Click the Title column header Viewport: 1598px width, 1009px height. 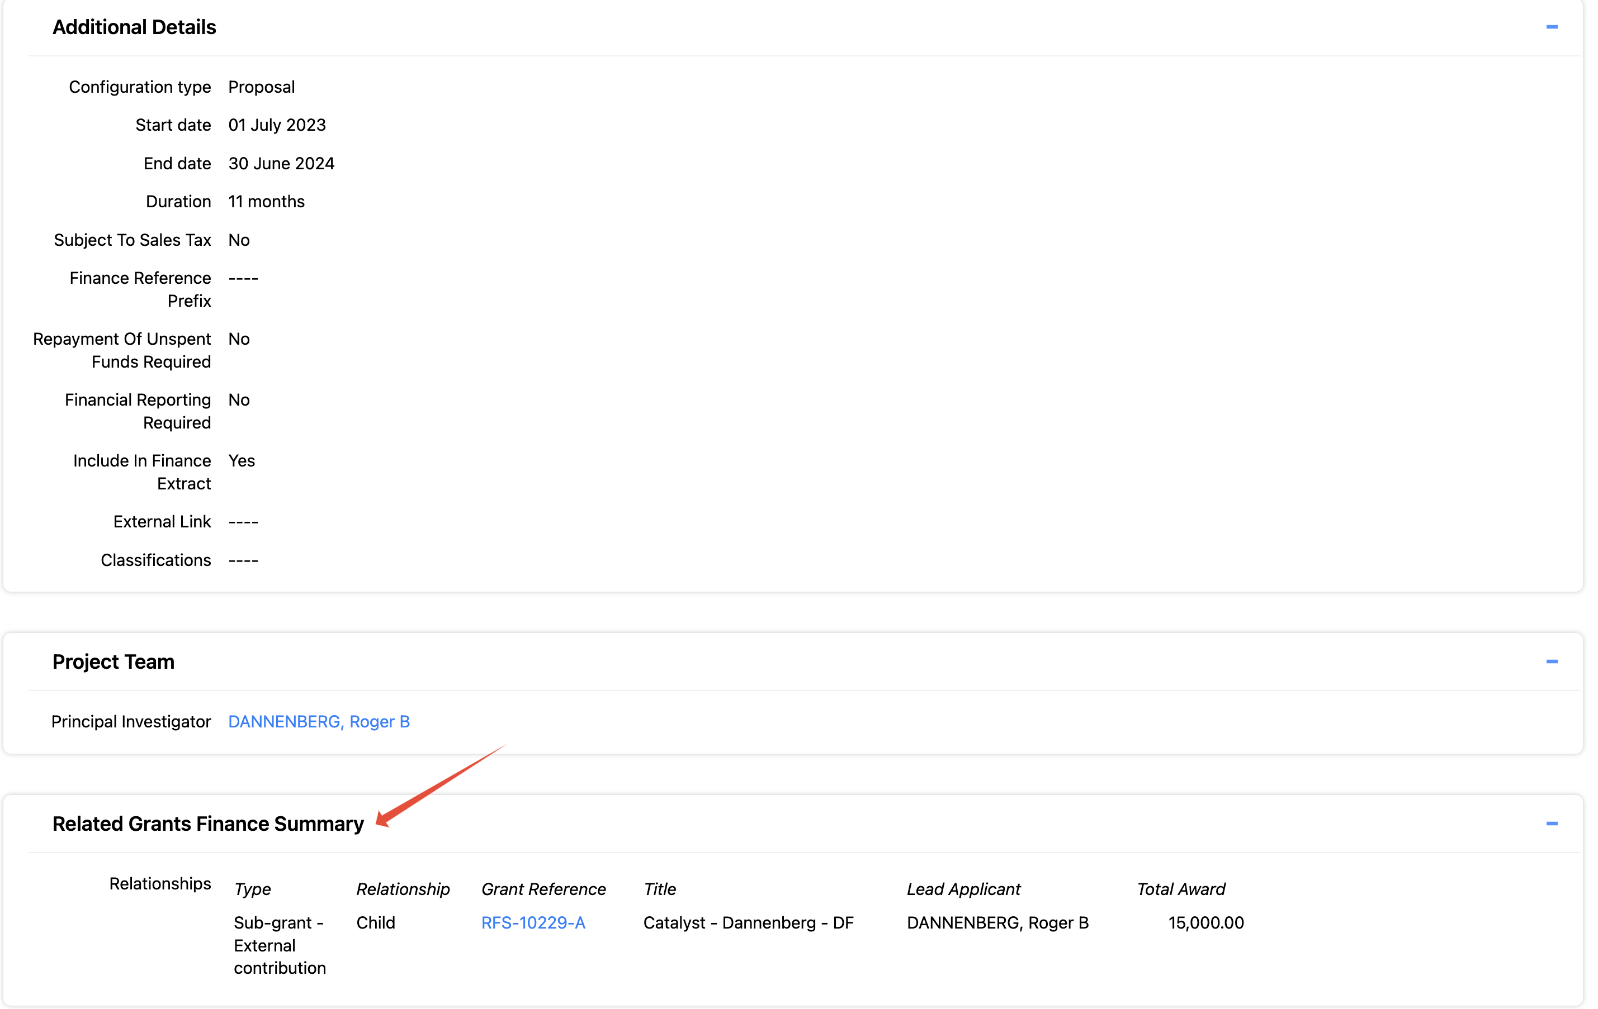click(659, 889)
